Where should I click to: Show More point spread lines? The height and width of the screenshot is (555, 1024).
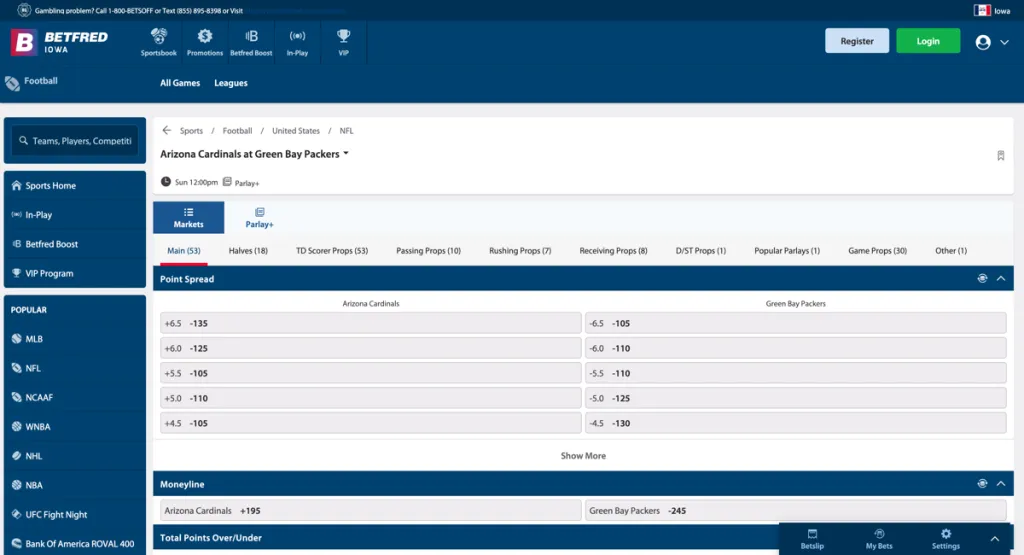(x=583, y=456)
